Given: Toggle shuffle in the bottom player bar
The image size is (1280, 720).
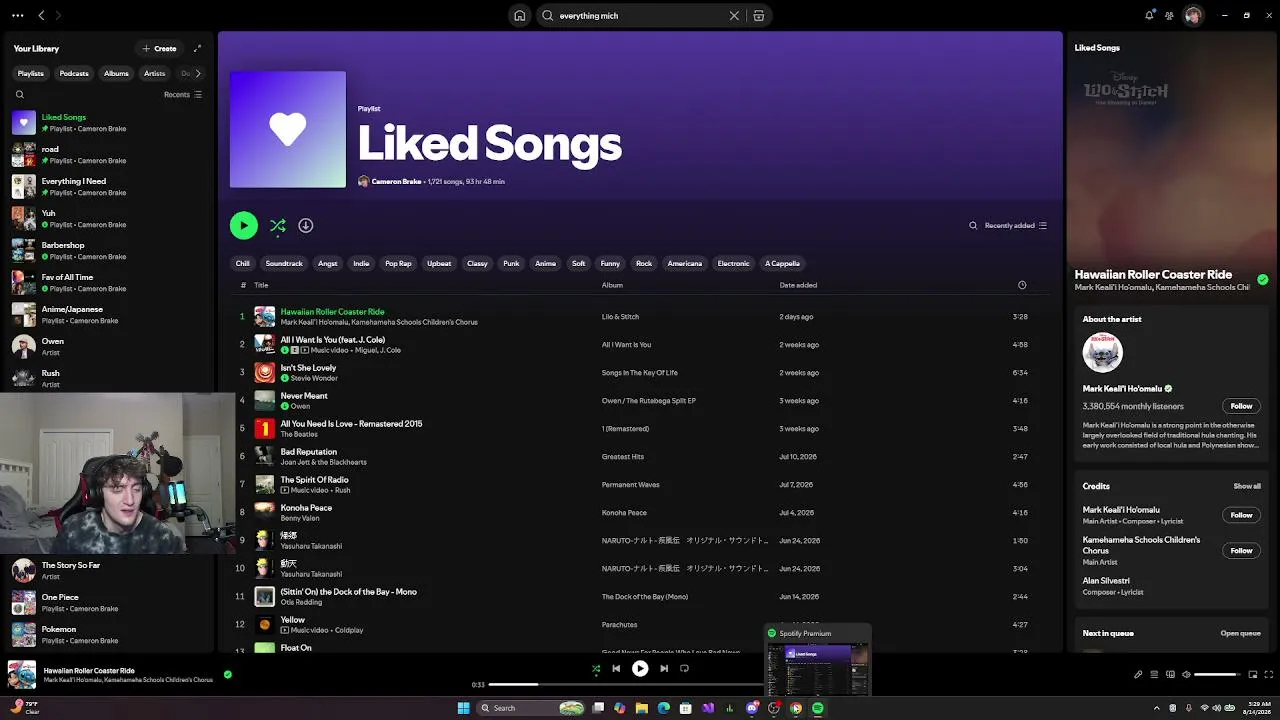Looking at the screenshot, I should click(596, 669).
